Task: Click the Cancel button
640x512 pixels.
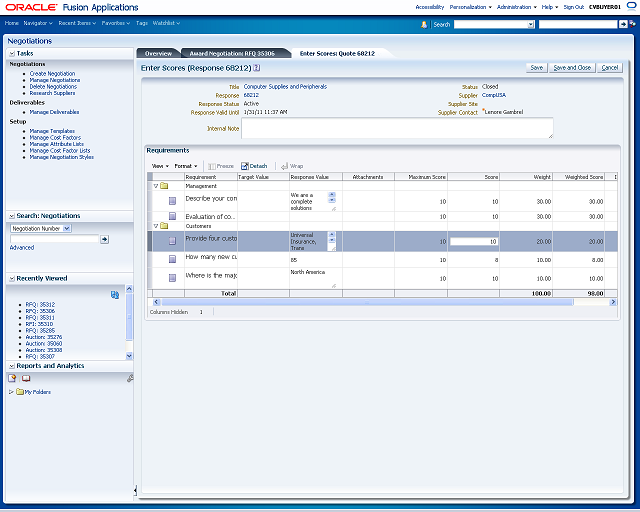Action: [609, 68]
